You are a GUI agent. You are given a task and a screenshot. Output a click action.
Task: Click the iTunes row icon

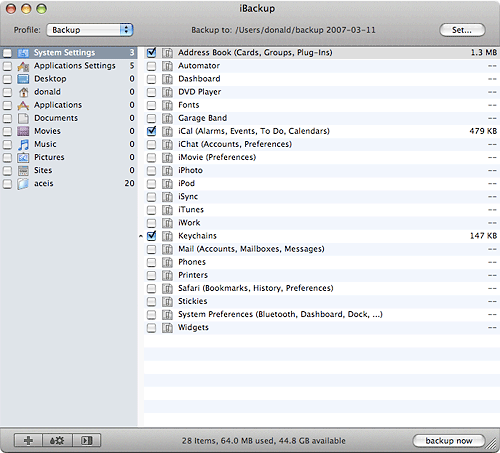point(167,210)
